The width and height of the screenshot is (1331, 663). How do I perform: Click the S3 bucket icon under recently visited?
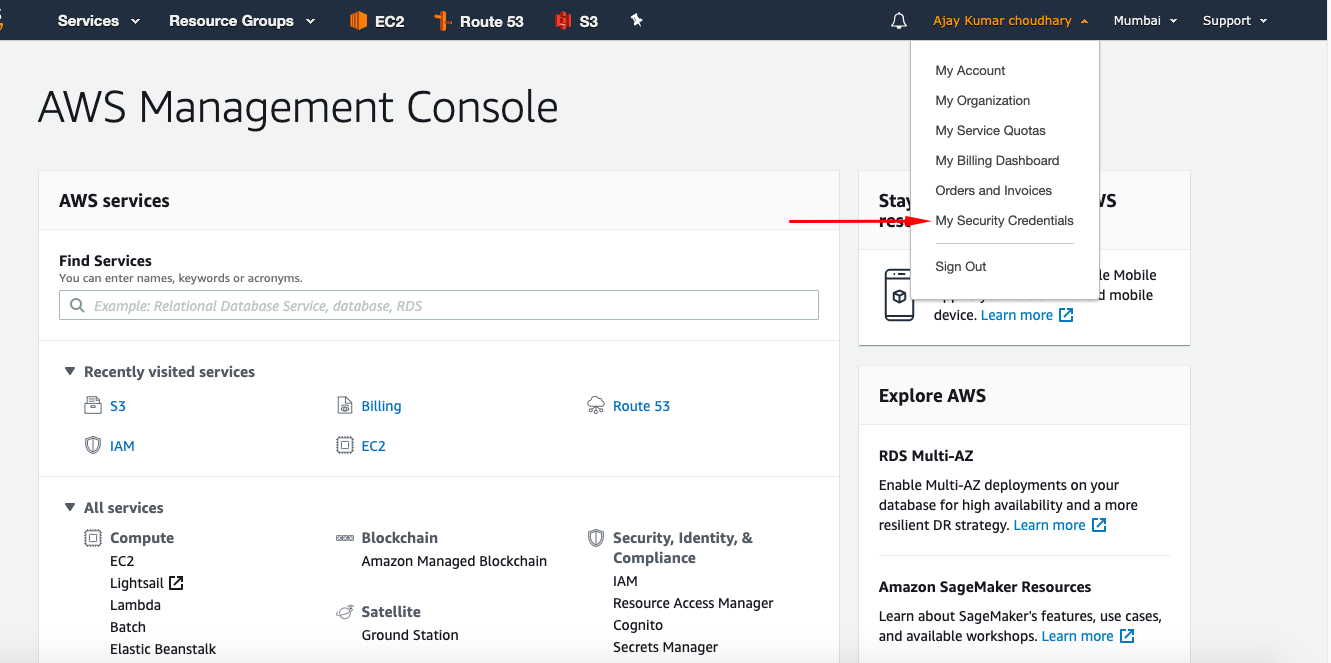[x=93, y=405]
